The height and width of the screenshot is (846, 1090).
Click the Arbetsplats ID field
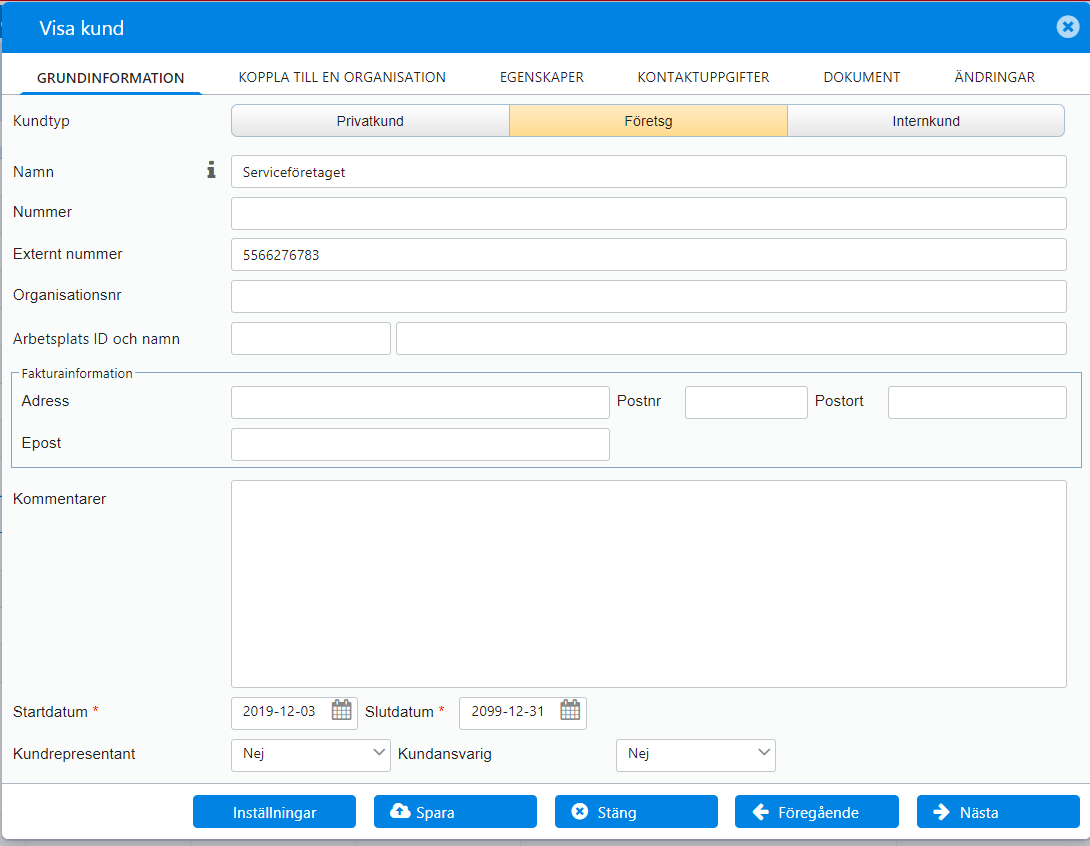[x=311, y=339]
